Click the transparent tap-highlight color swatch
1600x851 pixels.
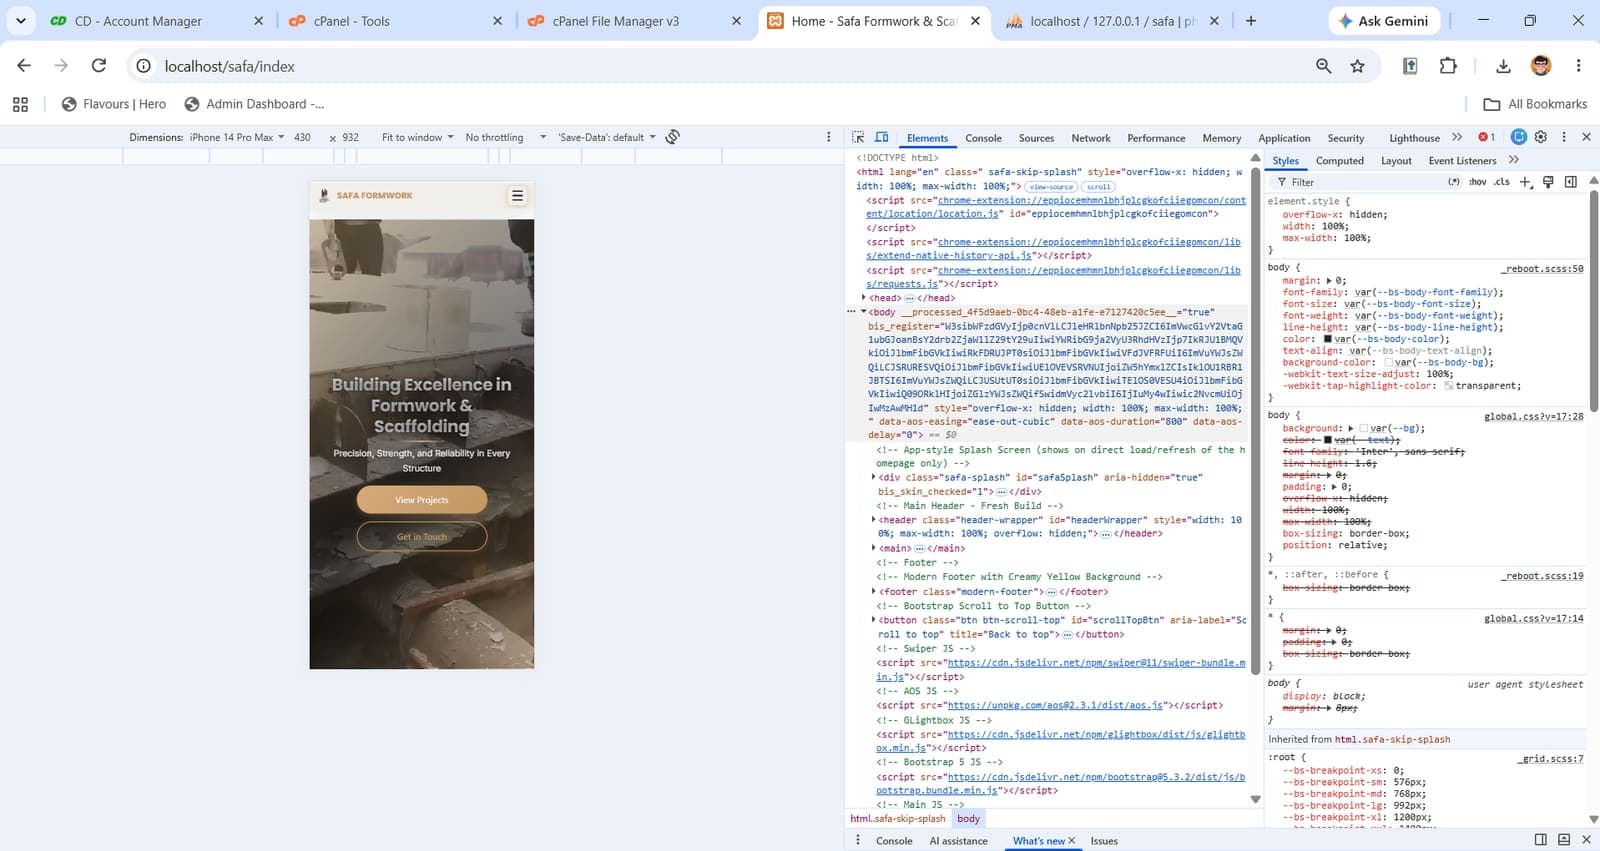(1449, 386)
